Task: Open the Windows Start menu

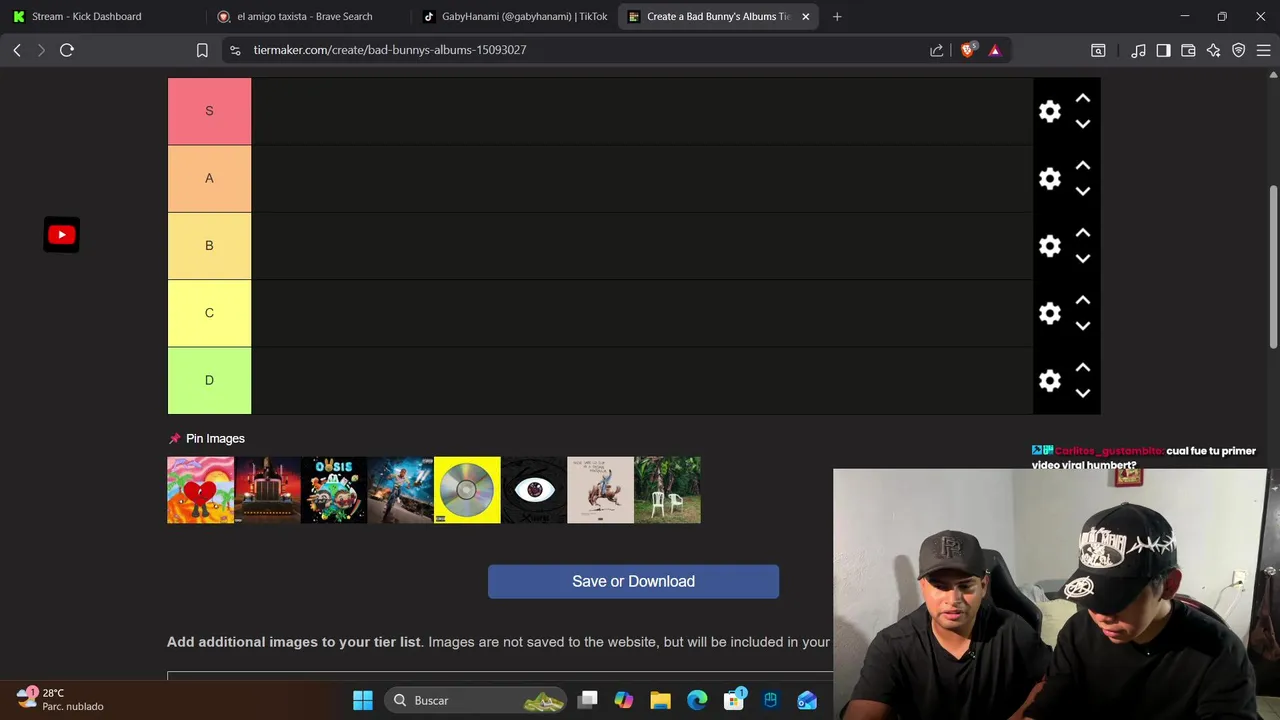Action: pos(363,700)
